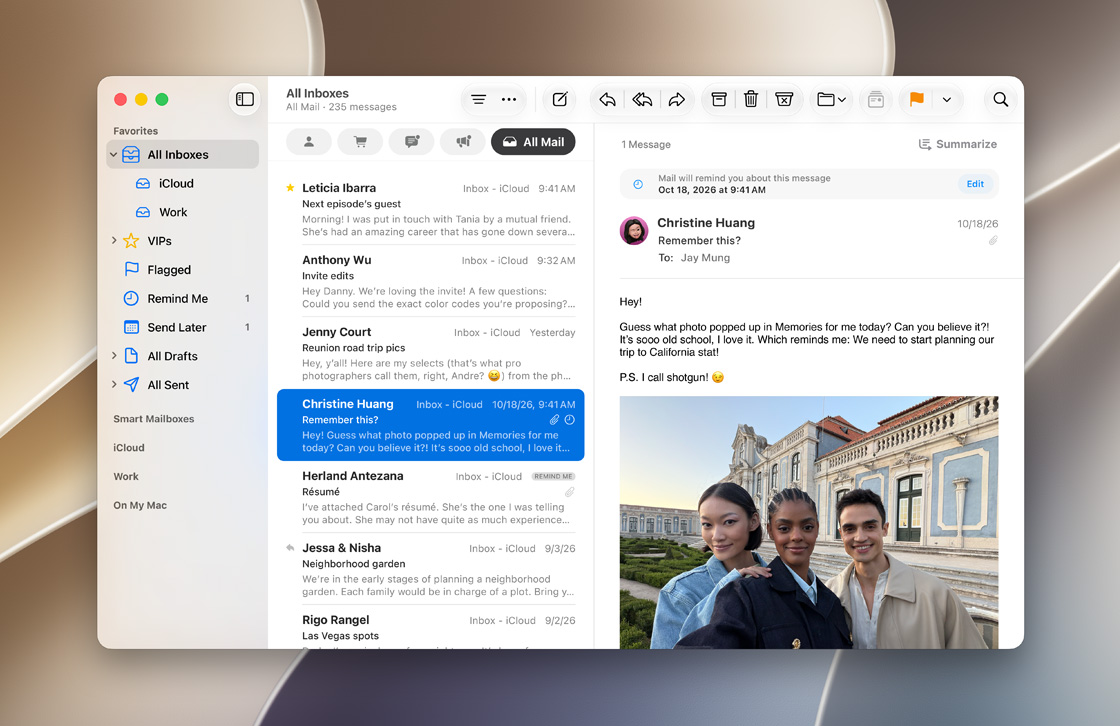Click the reminder clock on Christine's list row
1120x726 pixels.
[569, 420]
